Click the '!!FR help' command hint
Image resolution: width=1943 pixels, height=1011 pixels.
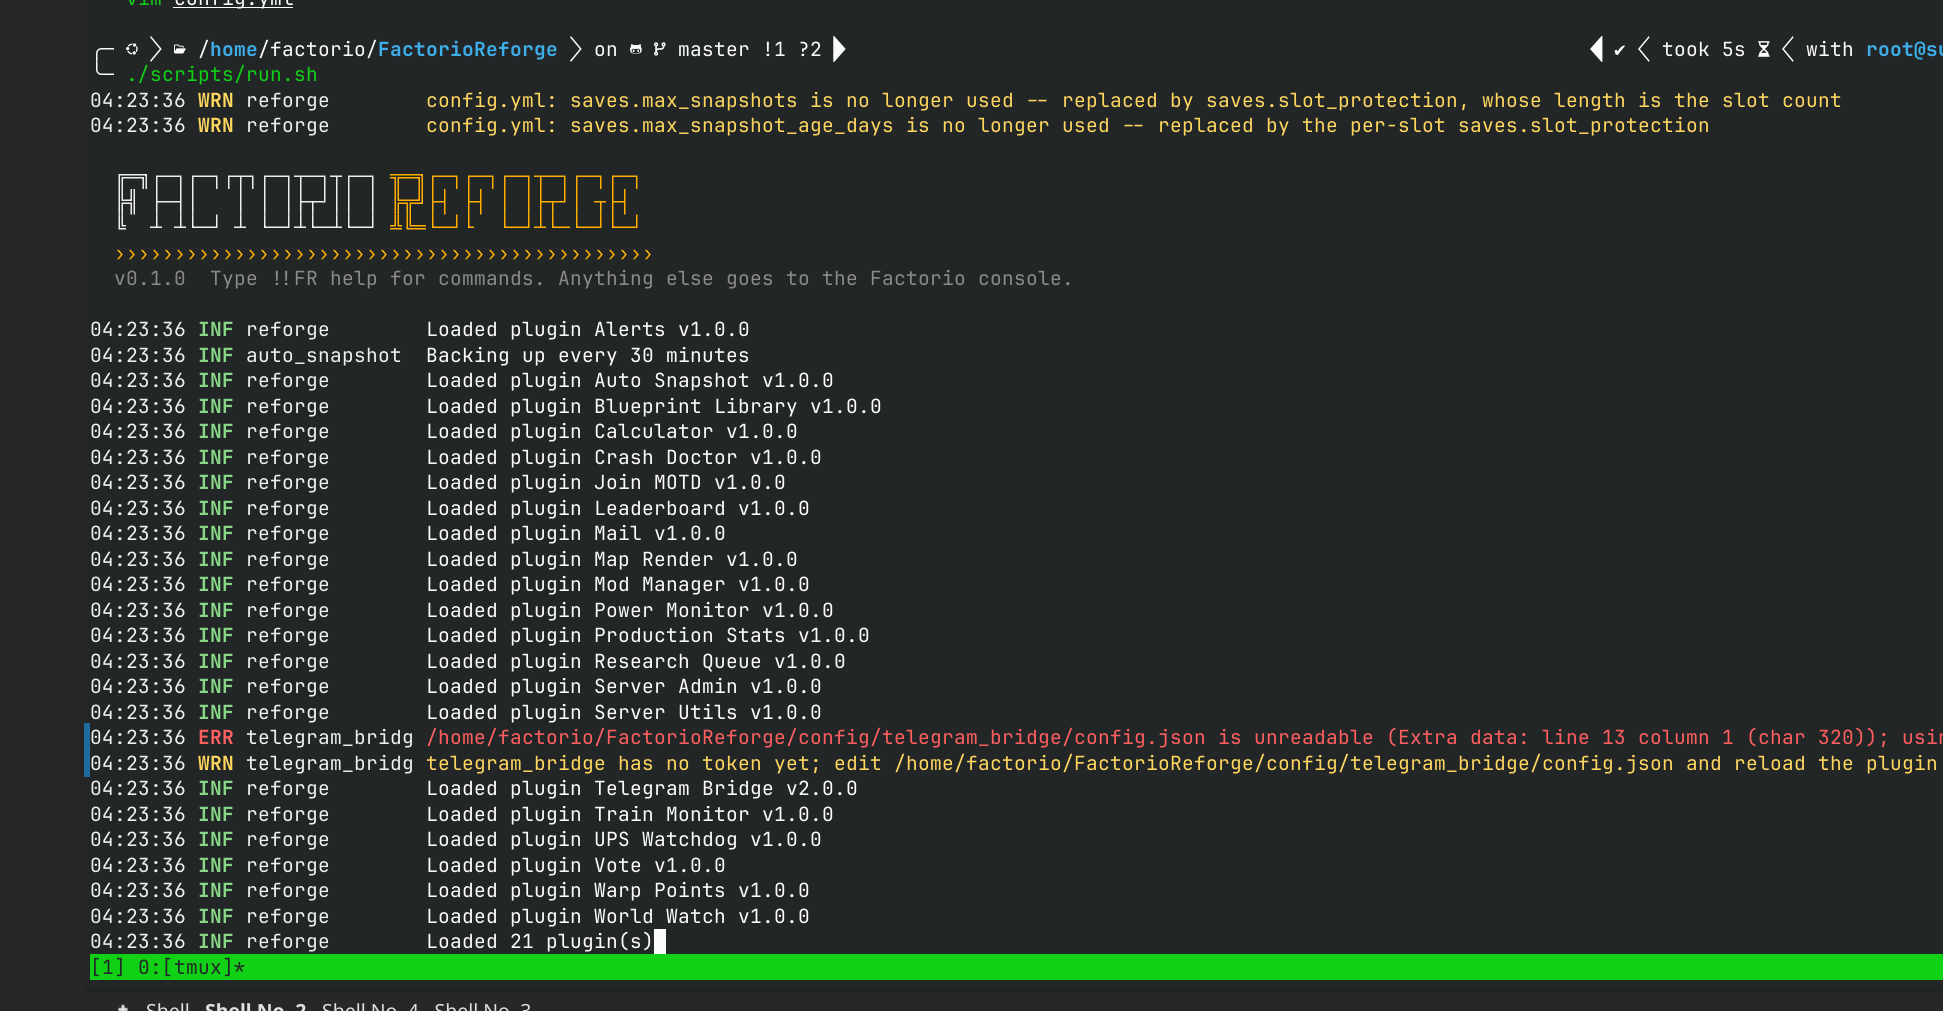[x=329, y=279]
